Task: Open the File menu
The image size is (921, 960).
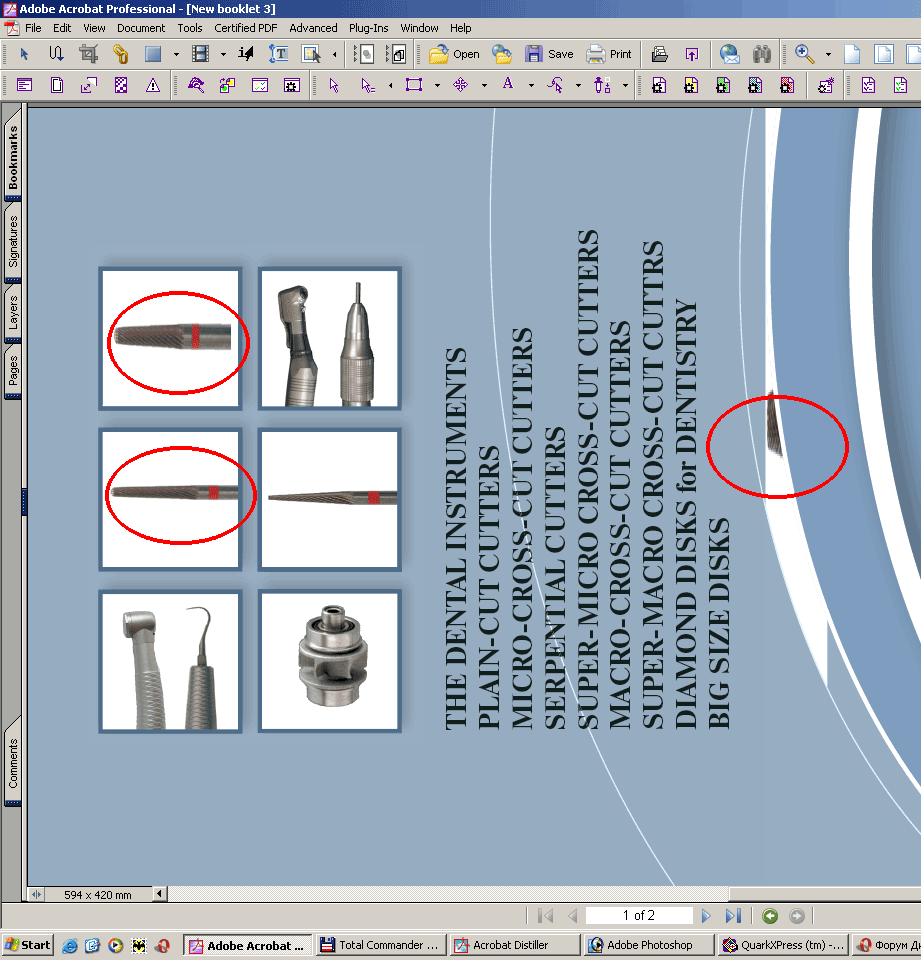Action: [x=33, y=28]
